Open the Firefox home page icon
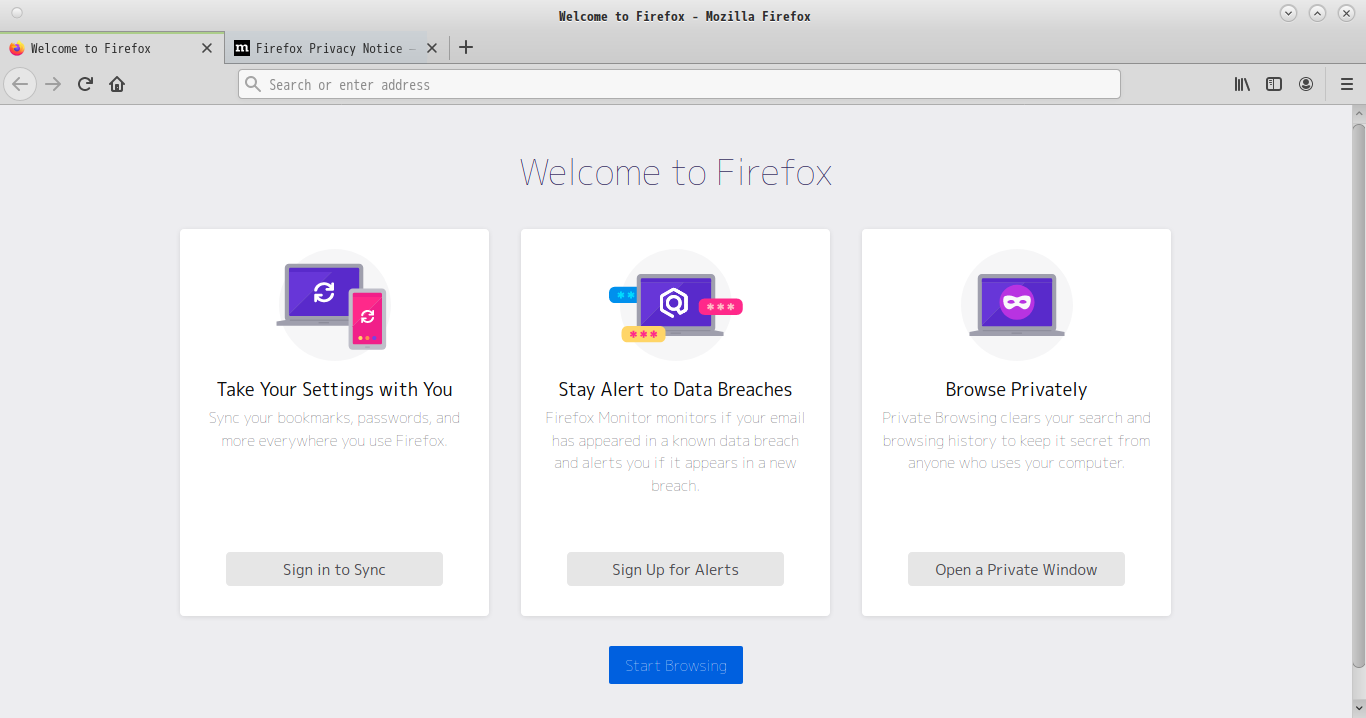 117,84
